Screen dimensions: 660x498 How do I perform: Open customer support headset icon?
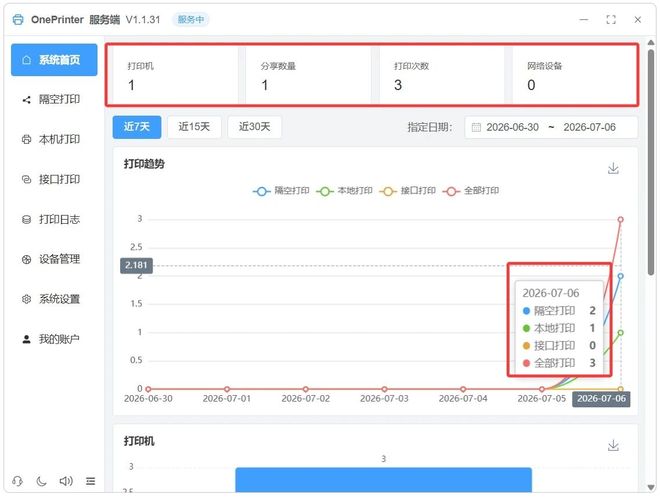[x=17, y=481]
